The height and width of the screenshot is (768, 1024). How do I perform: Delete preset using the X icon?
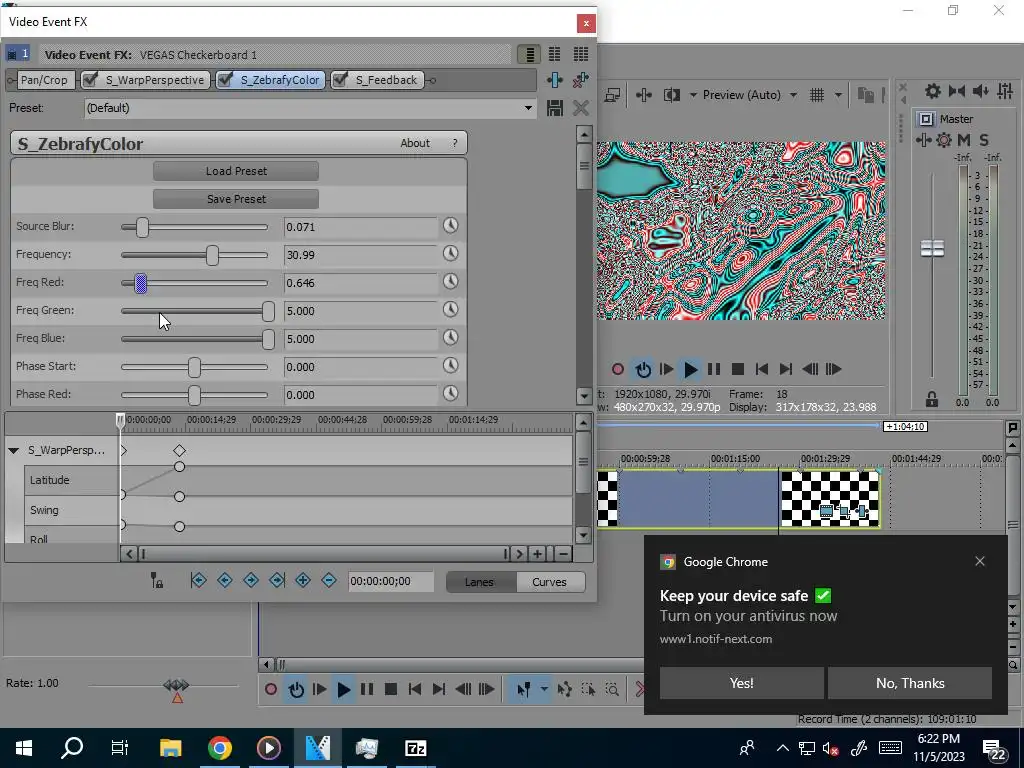581,108
